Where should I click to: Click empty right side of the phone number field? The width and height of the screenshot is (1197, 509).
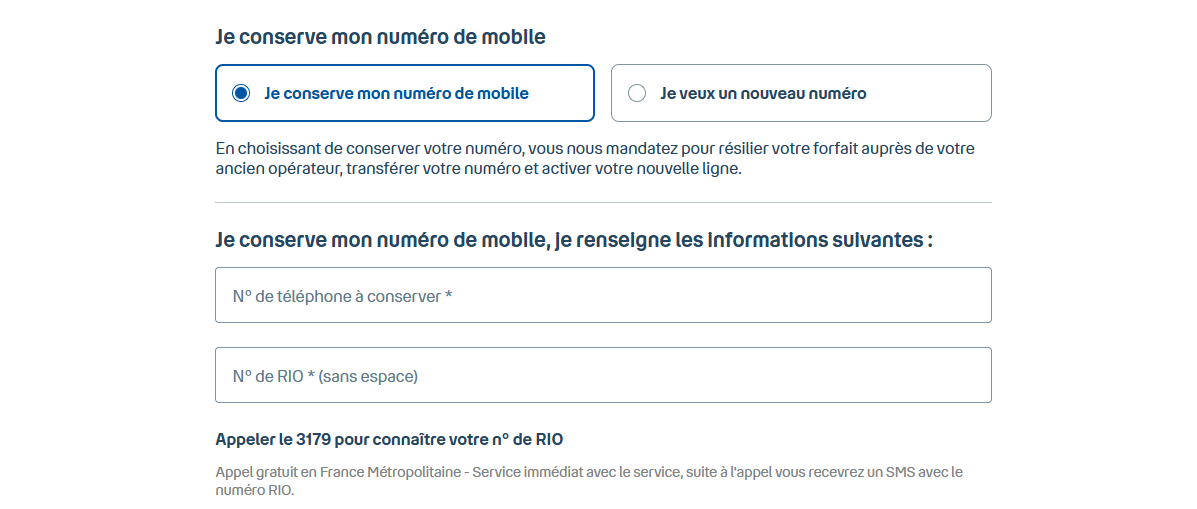point(850,295)
